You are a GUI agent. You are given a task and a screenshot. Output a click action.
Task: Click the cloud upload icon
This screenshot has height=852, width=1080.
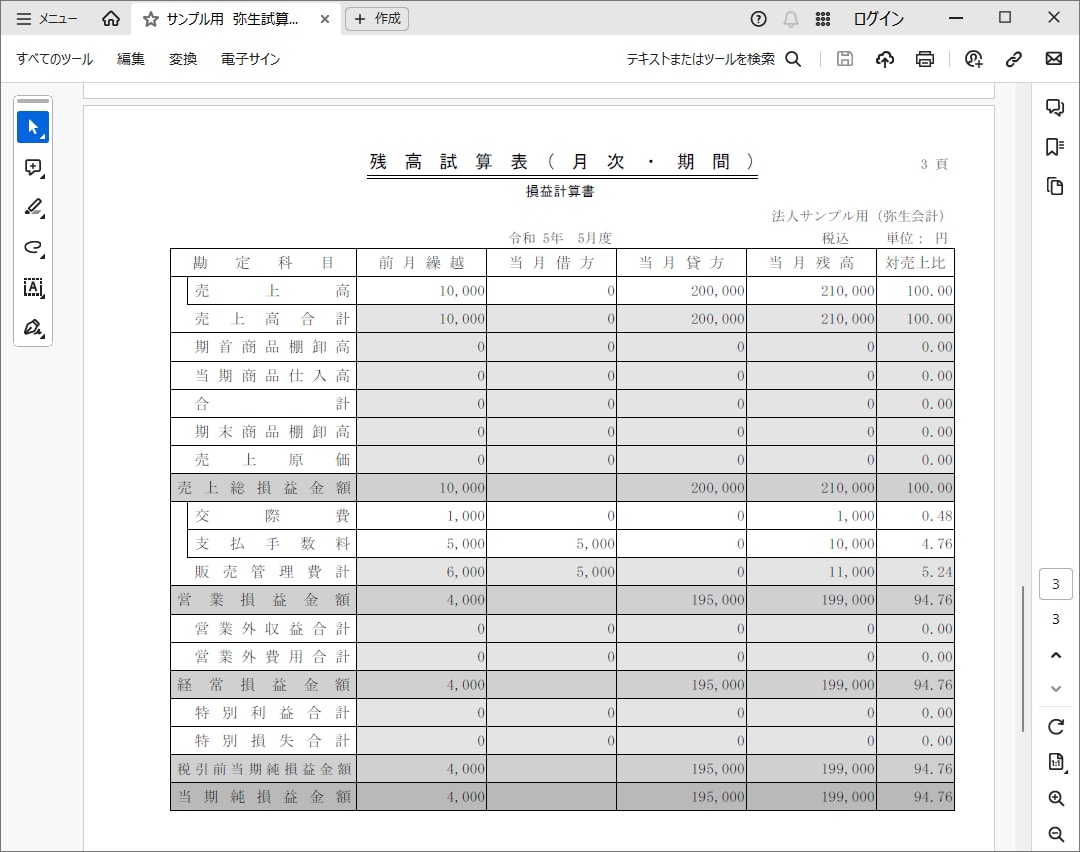[885, 59]
